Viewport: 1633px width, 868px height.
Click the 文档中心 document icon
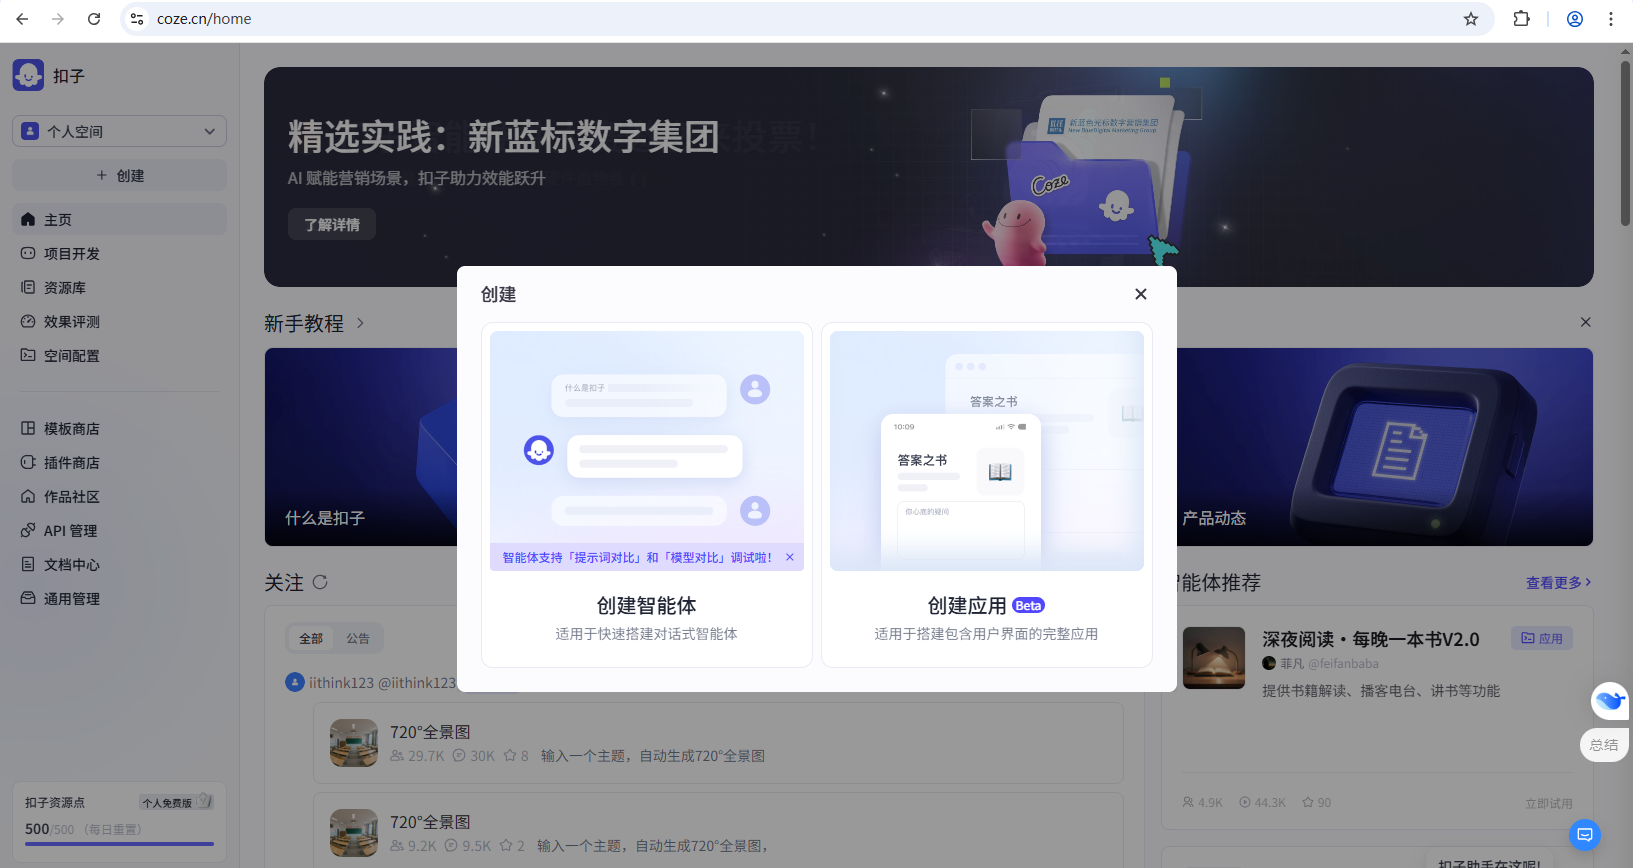28,564
